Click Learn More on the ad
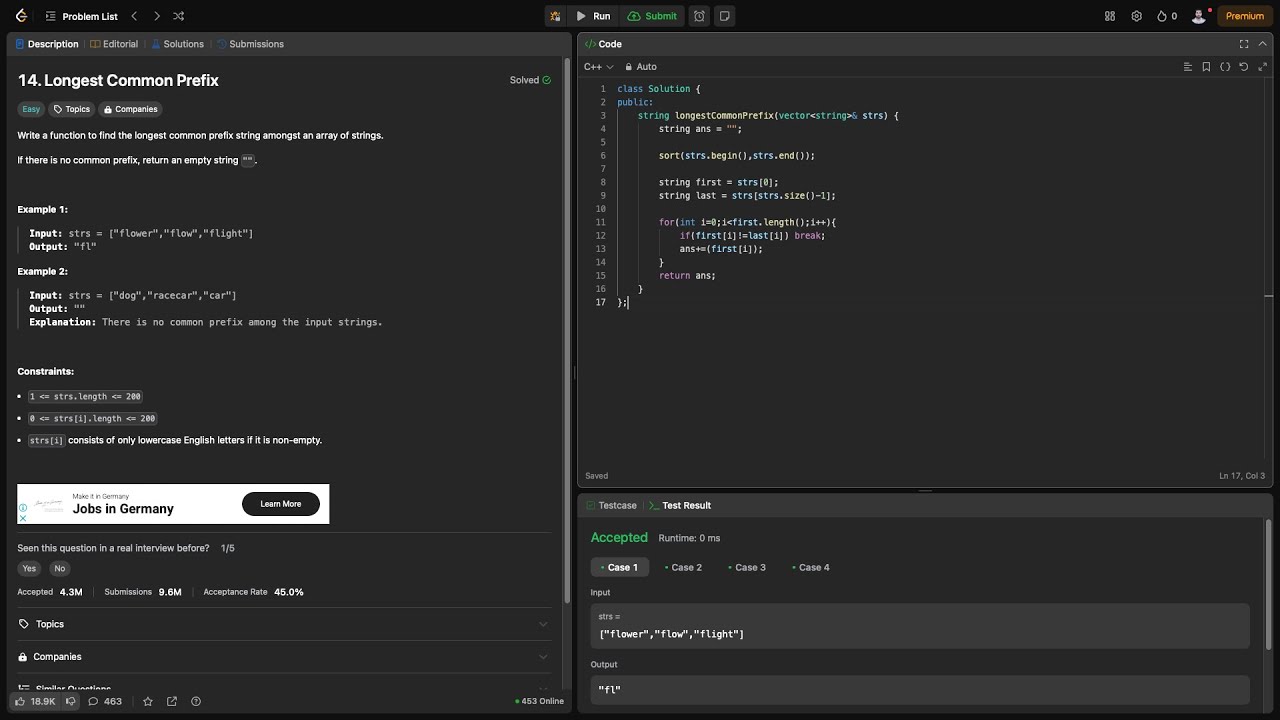 280,504
